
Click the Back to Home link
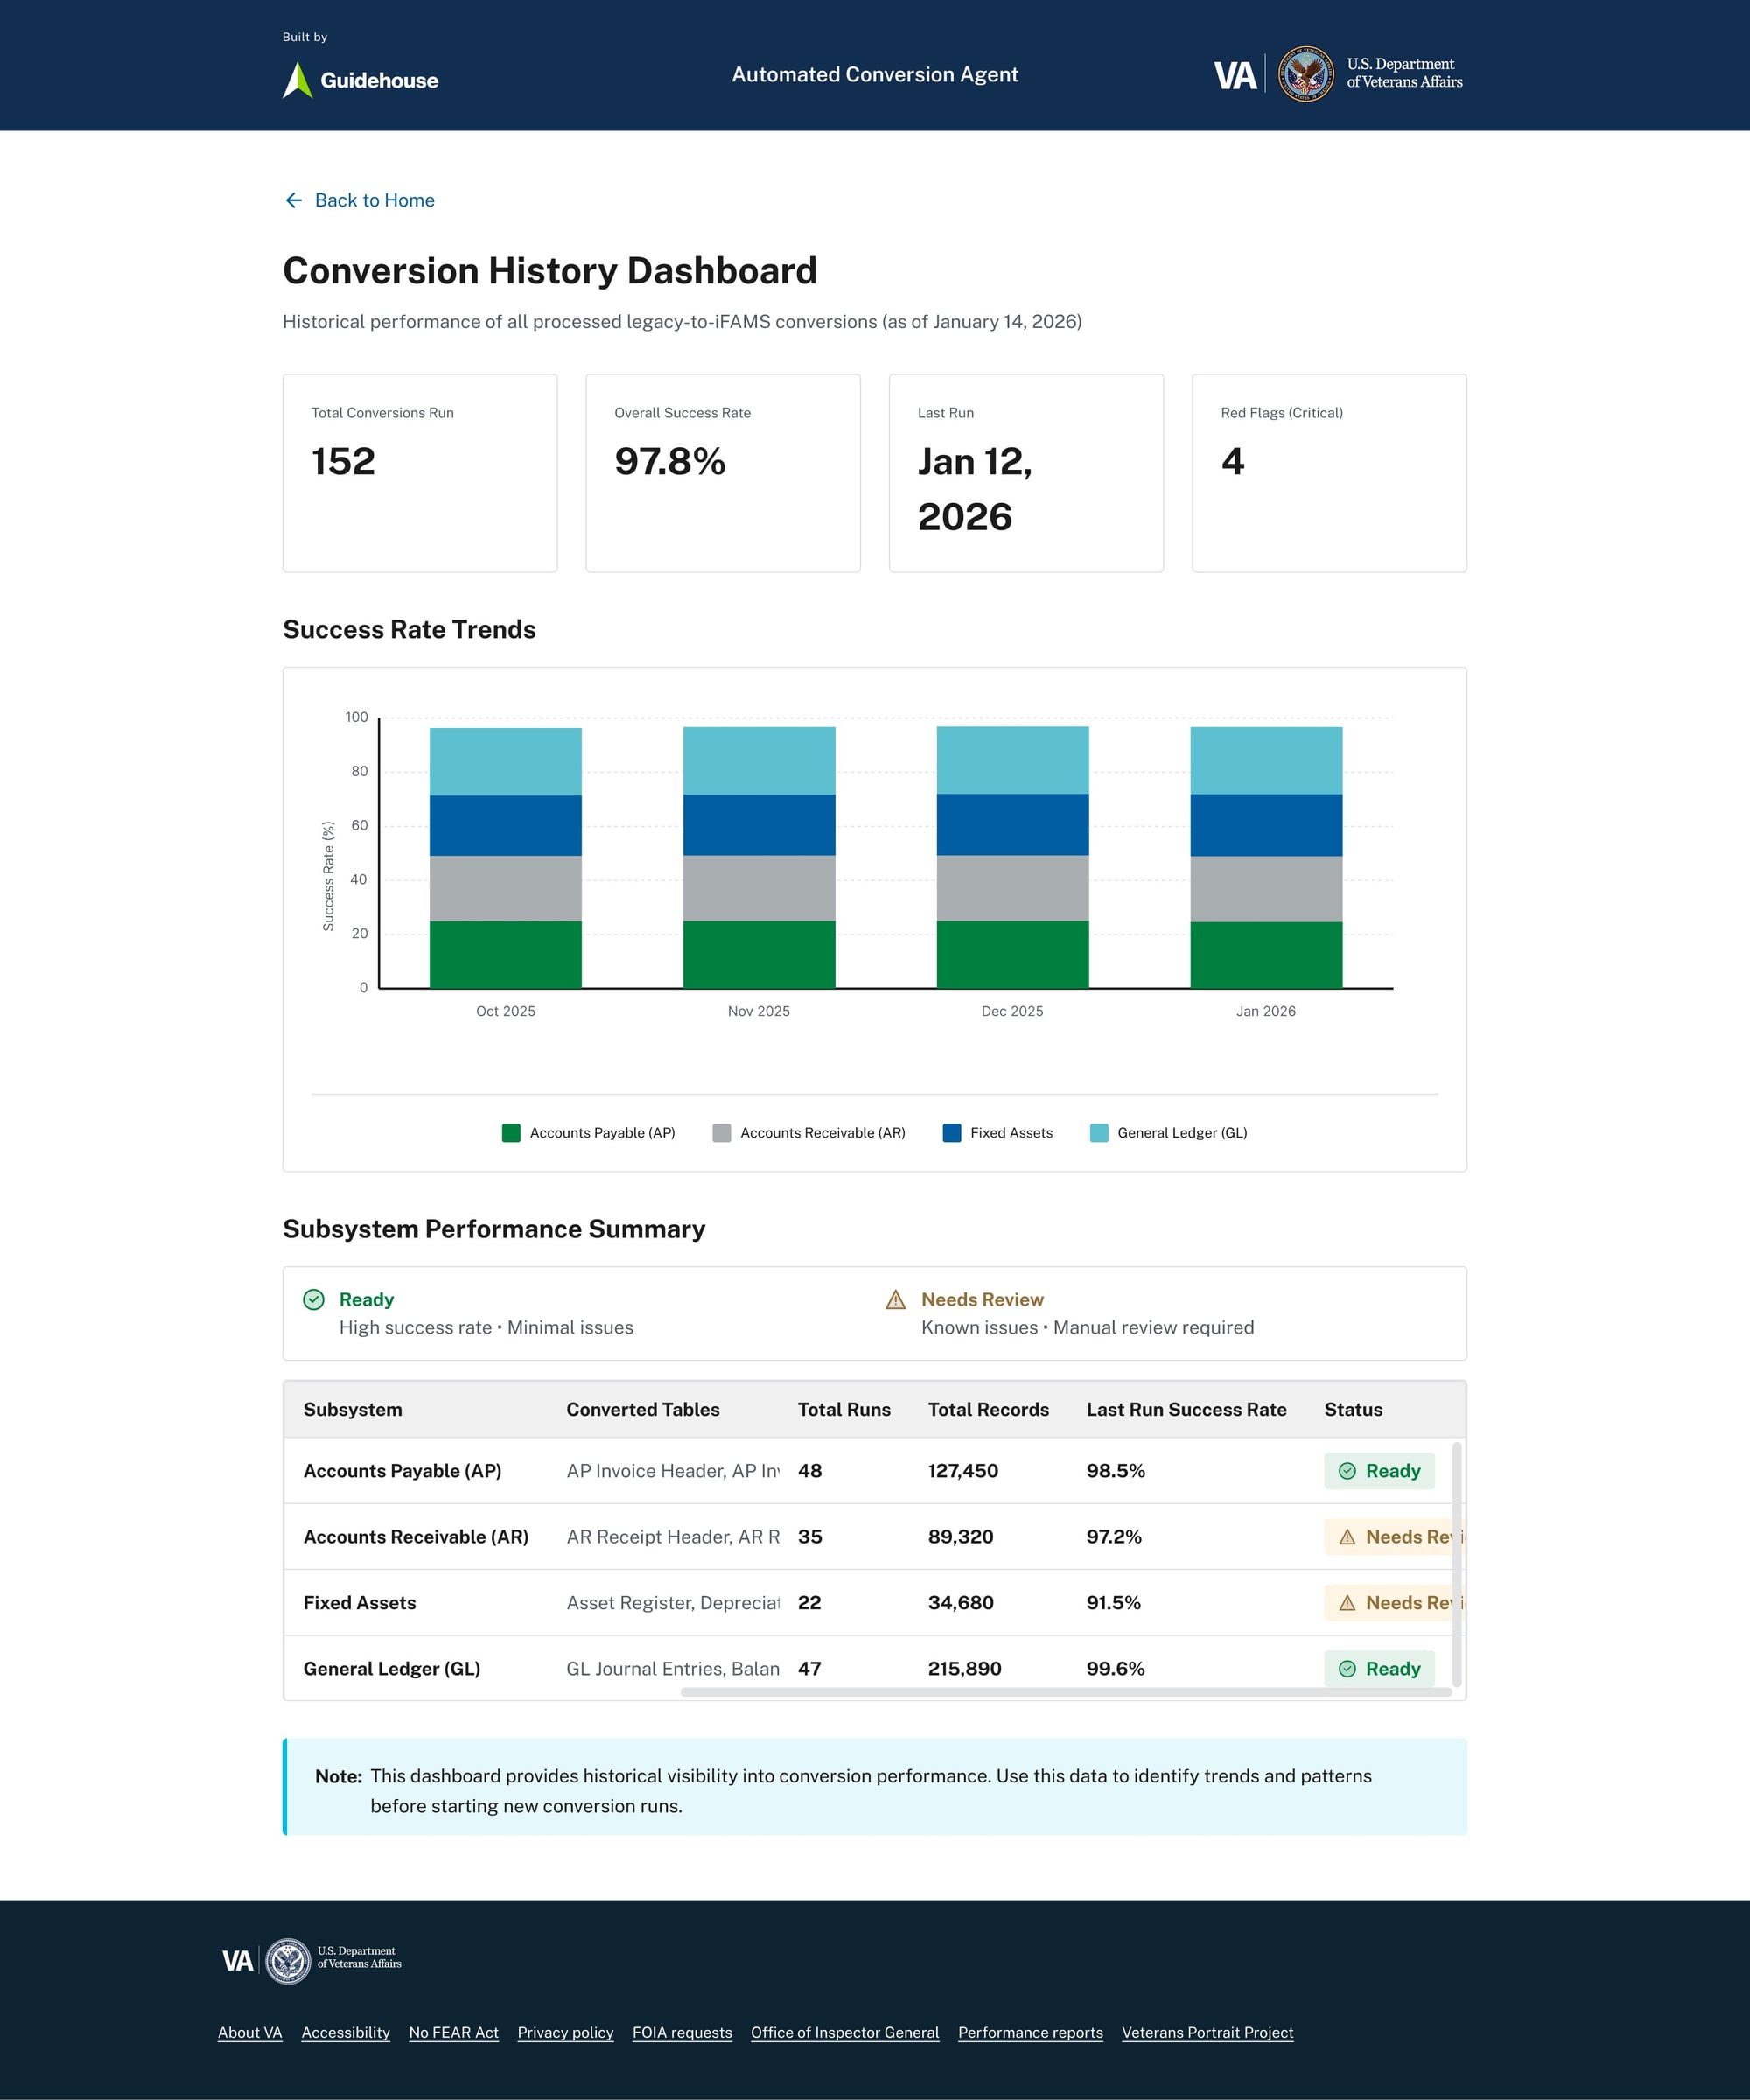(x=374, y=200)
